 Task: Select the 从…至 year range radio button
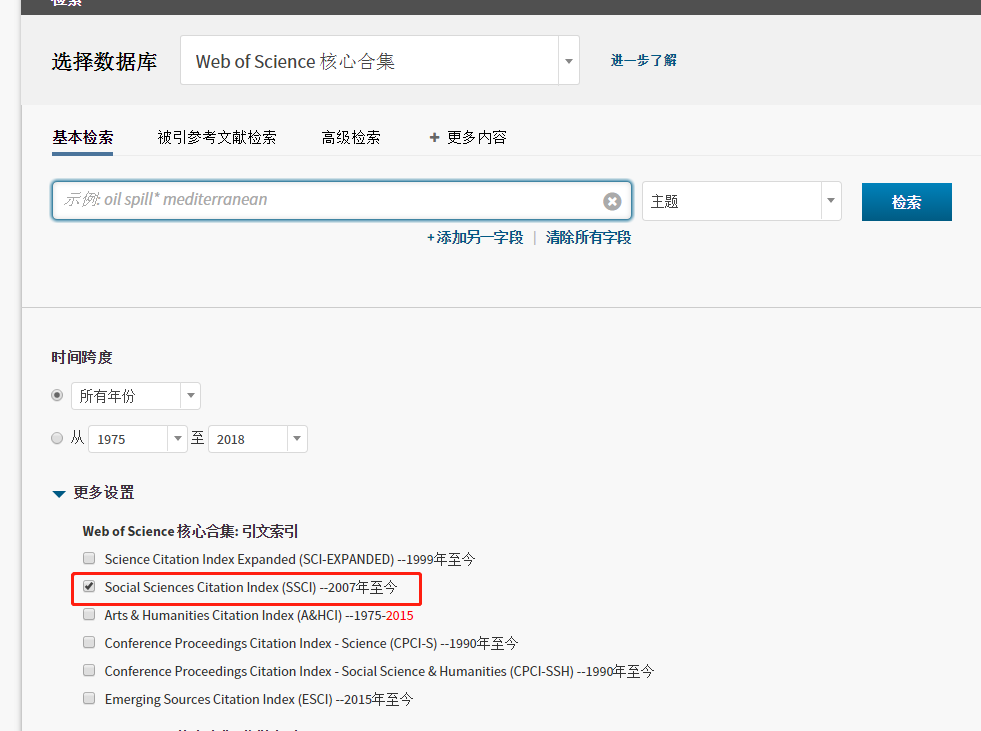57,438
